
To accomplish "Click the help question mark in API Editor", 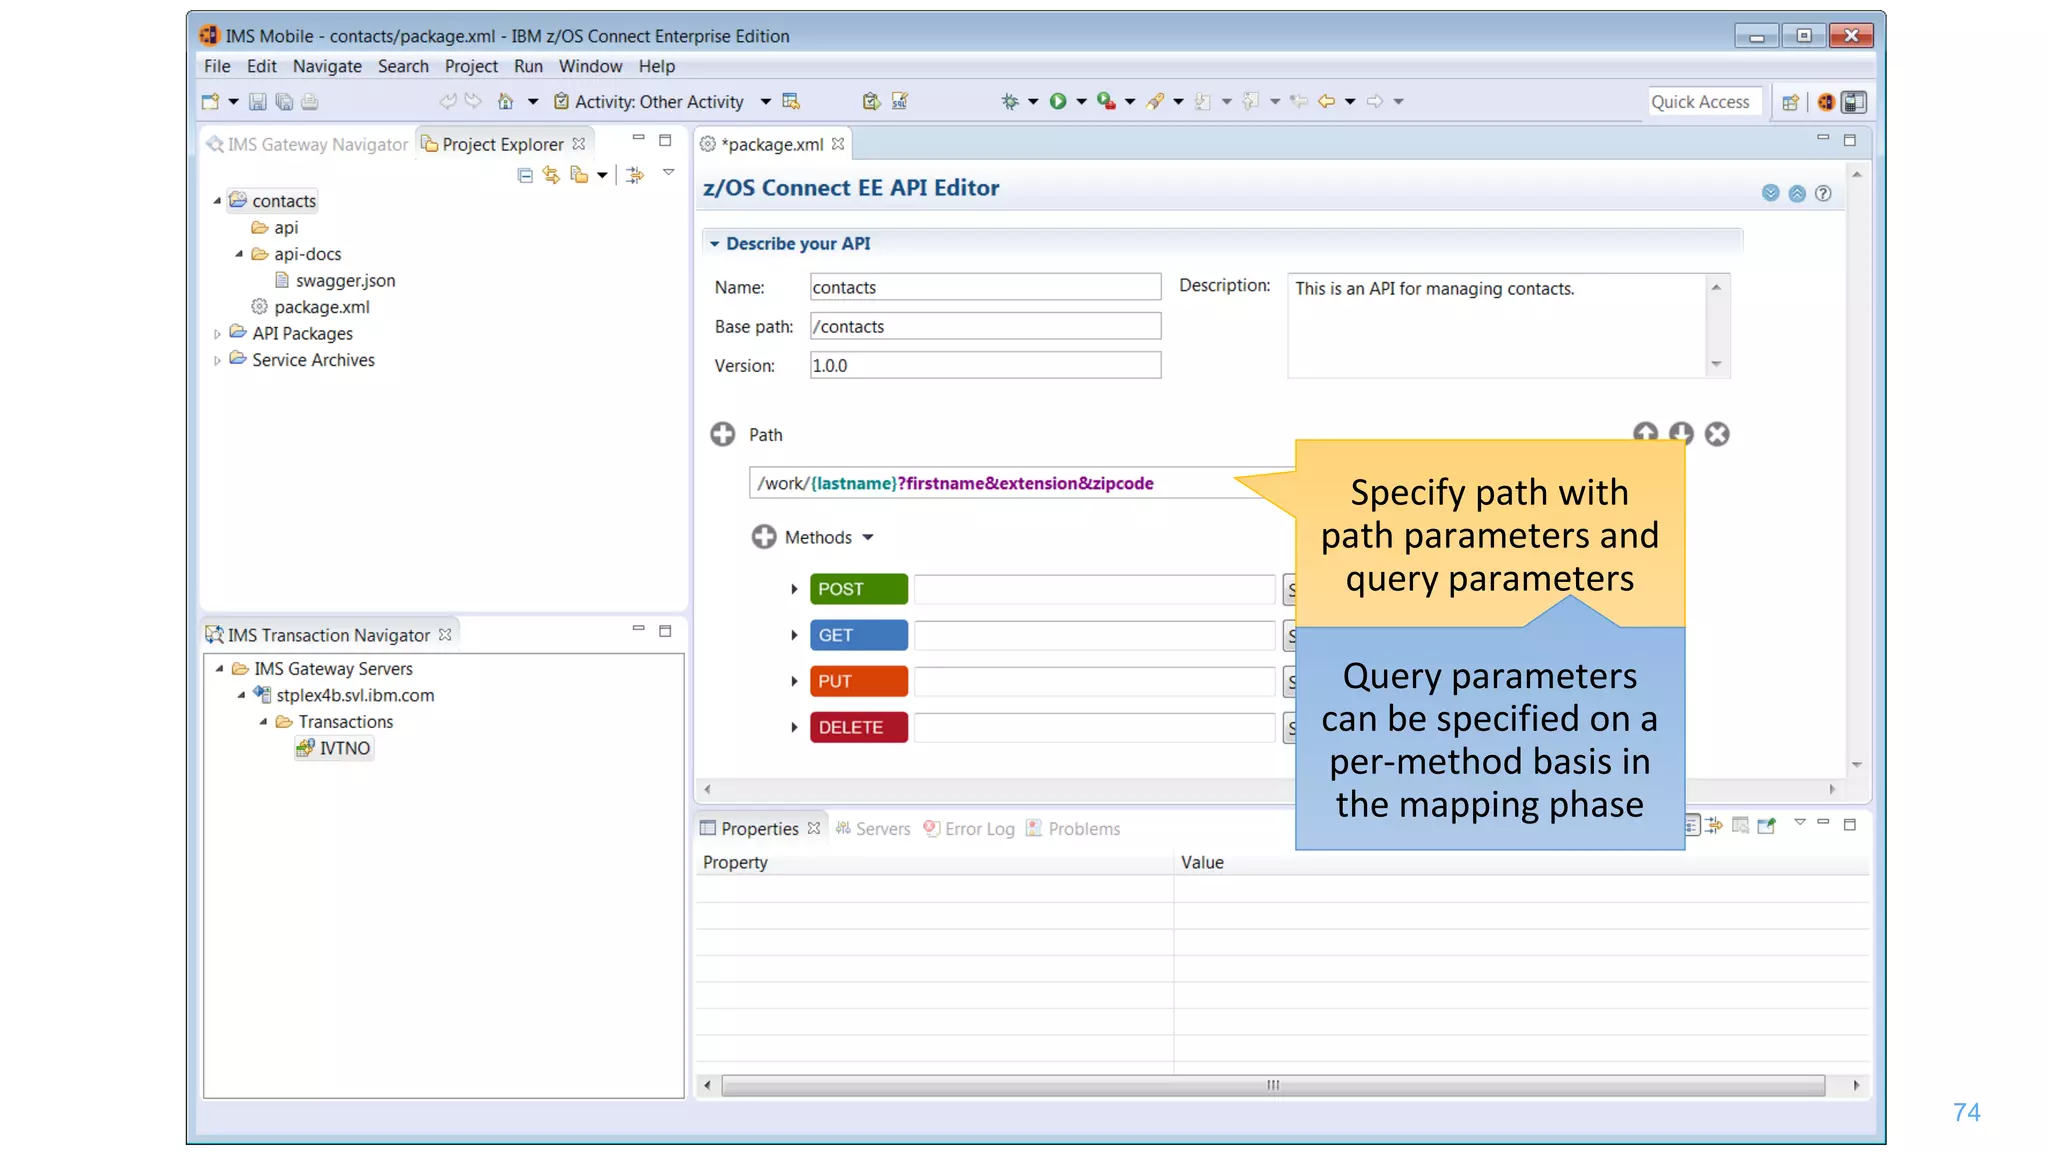I will point(1823,193).
